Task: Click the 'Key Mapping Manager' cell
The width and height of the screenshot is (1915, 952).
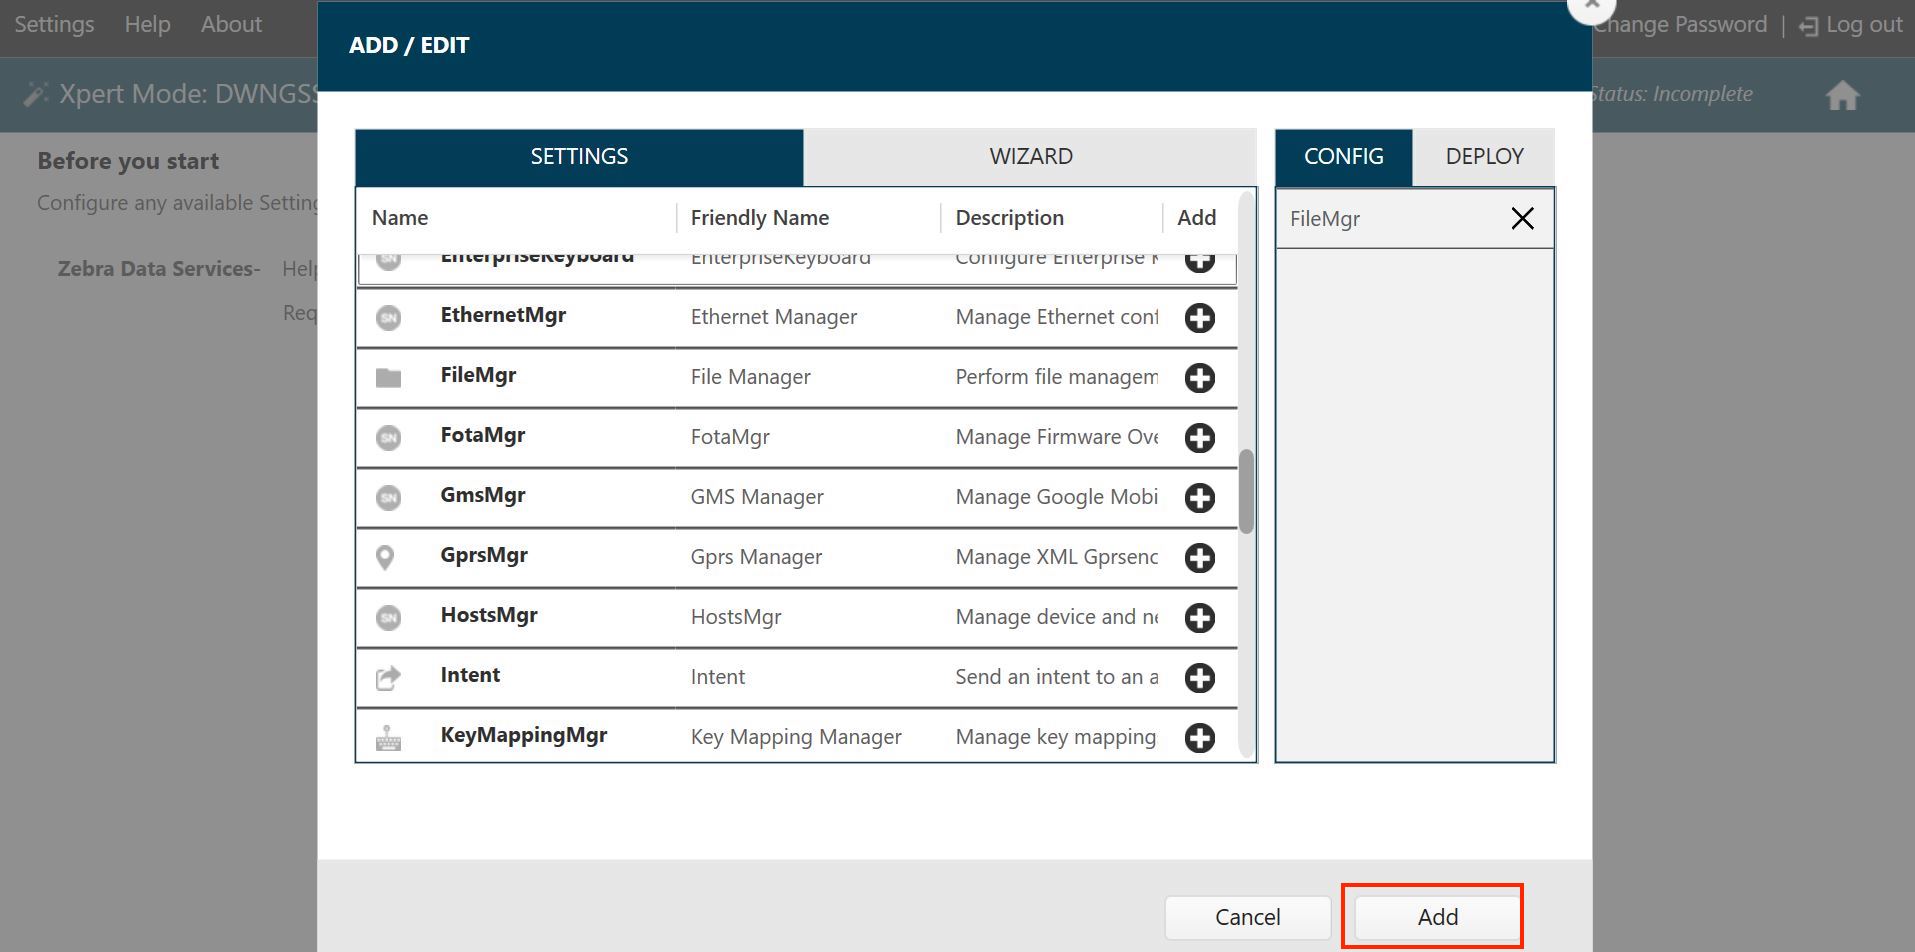Action: pyautogui.click(x=796, y=737)
